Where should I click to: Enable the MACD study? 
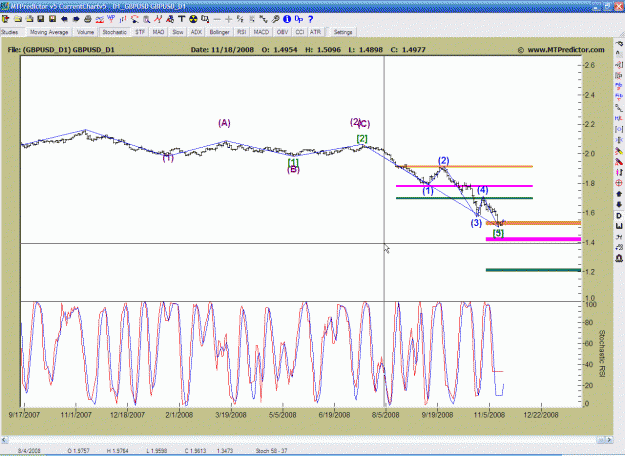pyautogui.click(x=261, y=32)
